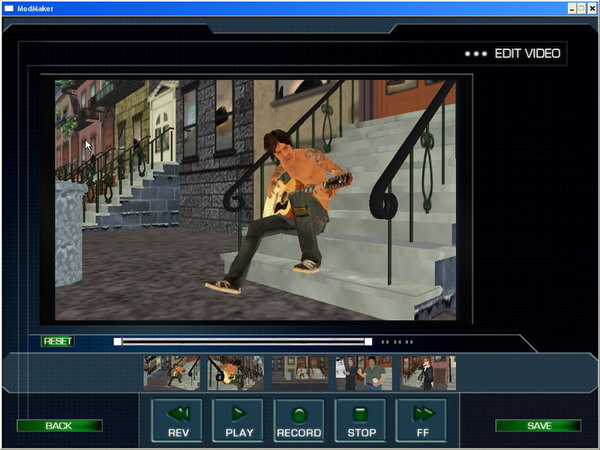Viewport: 600px width, 450px height.
Task: Select the right end handle on the trim slider
Action: pos(368,342)
